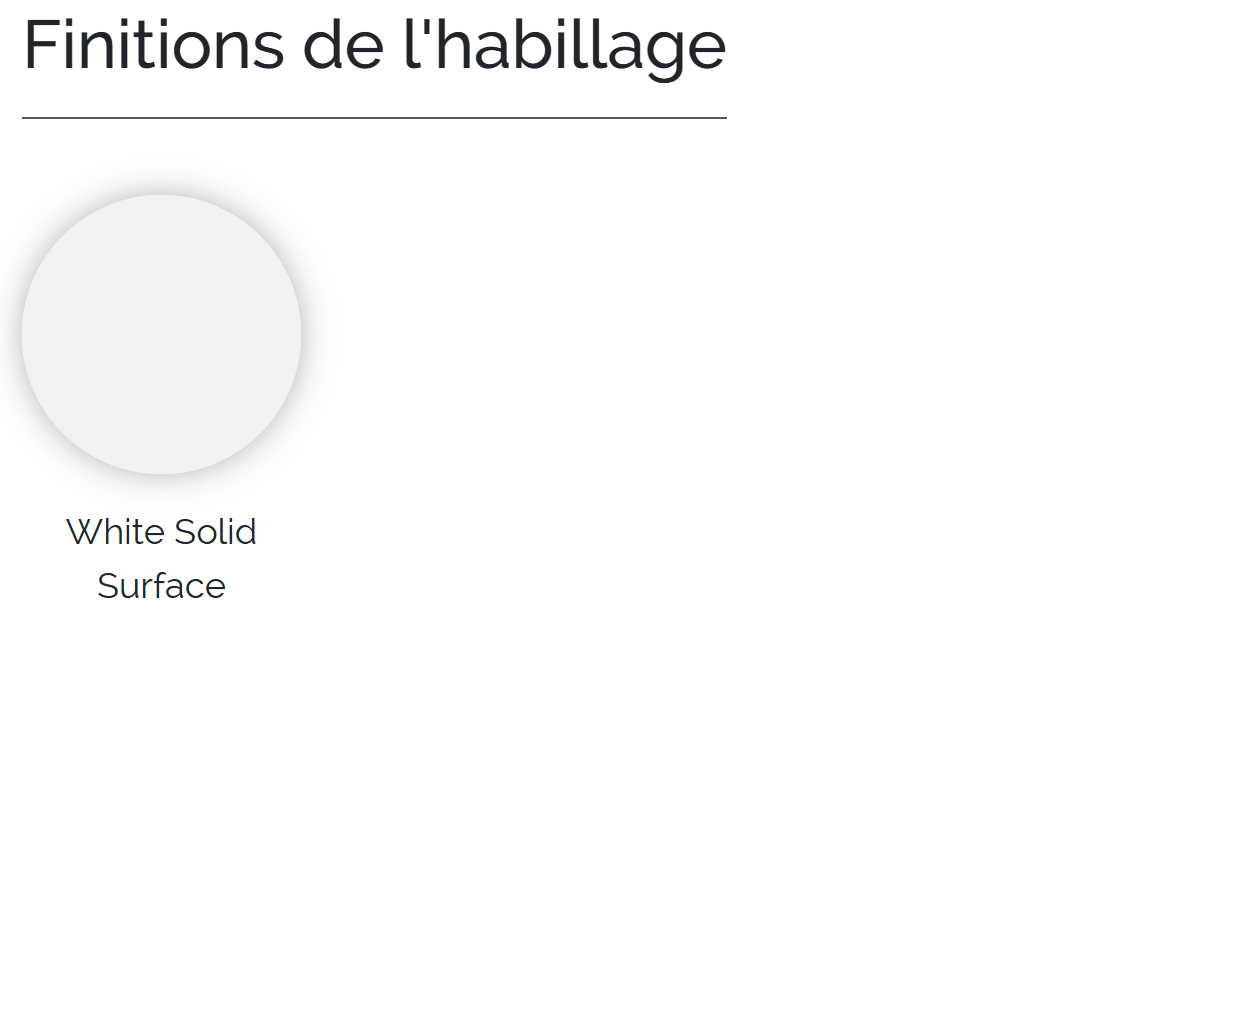Click the center of the white finish circle

(x=161, y=334)
